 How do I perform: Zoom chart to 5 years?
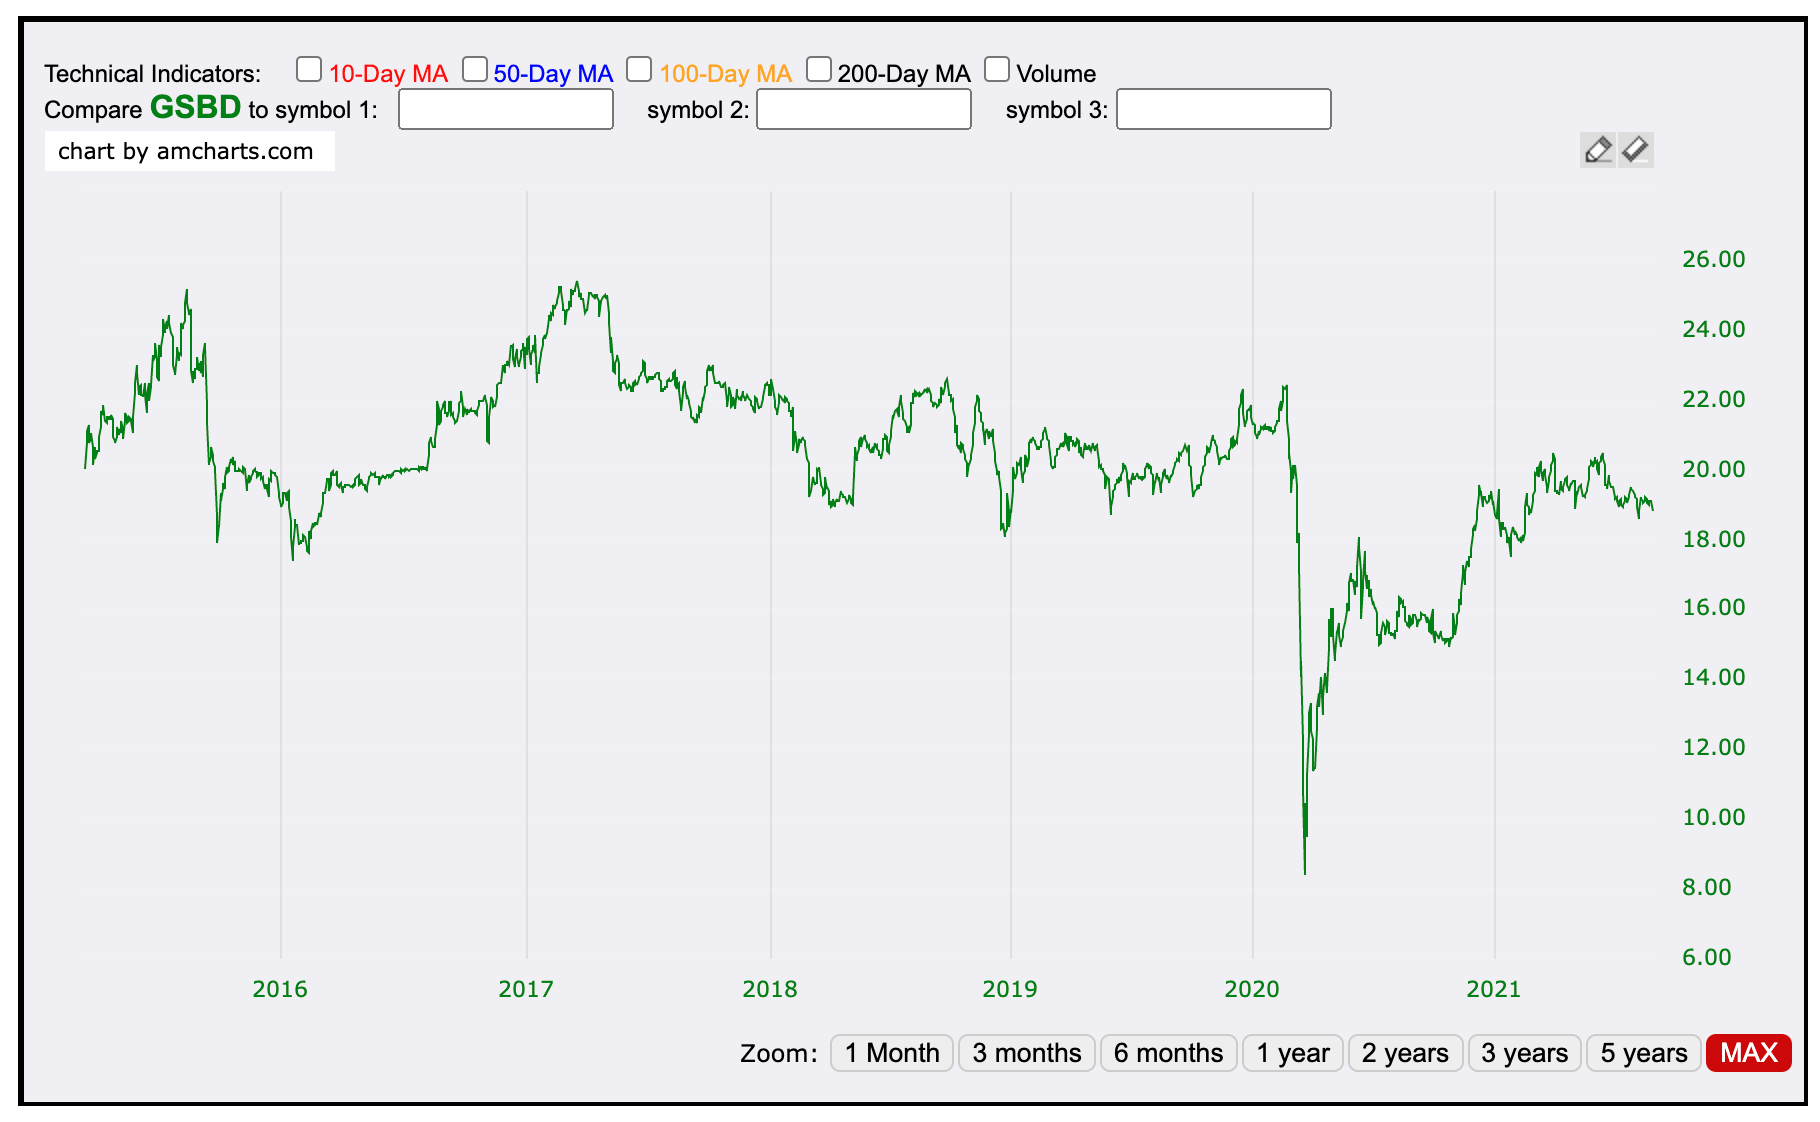click(x=1644, y=1053)
